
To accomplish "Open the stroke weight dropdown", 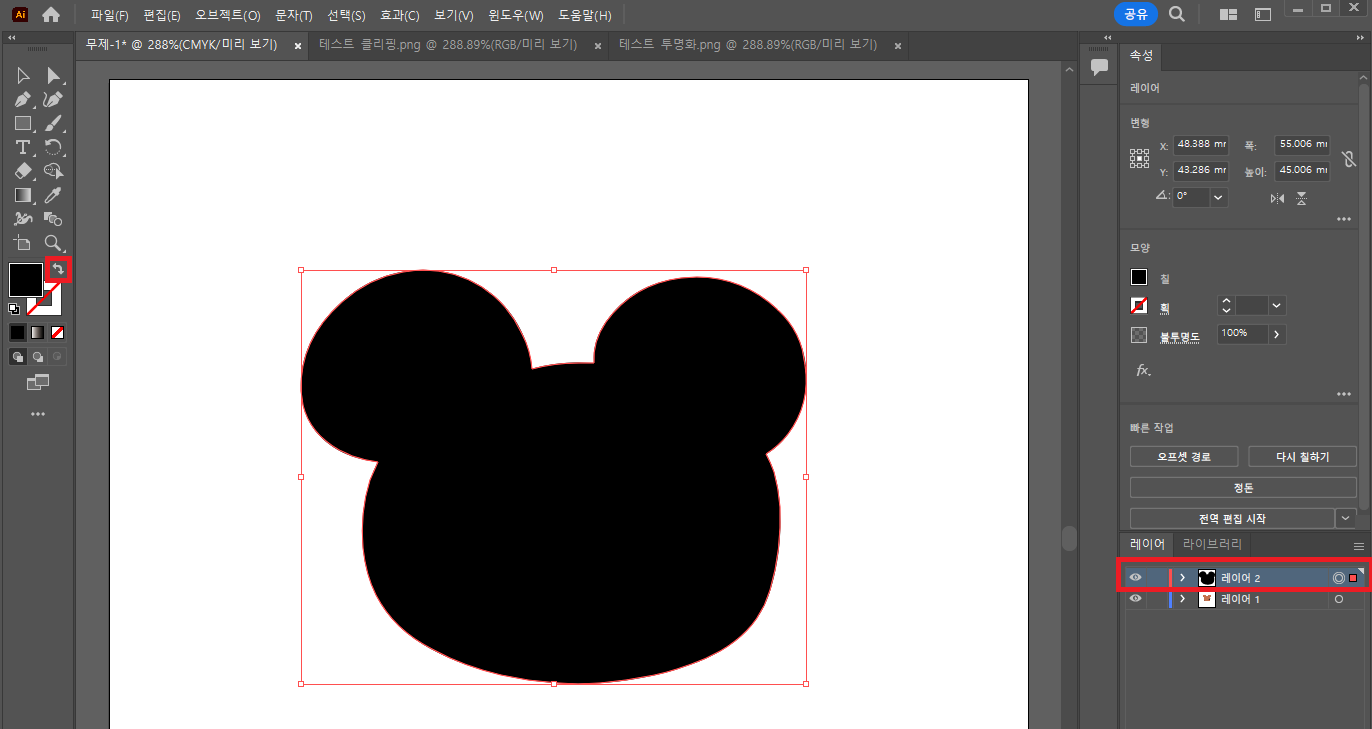I will pyautogui.click(x=1276, y=306).
